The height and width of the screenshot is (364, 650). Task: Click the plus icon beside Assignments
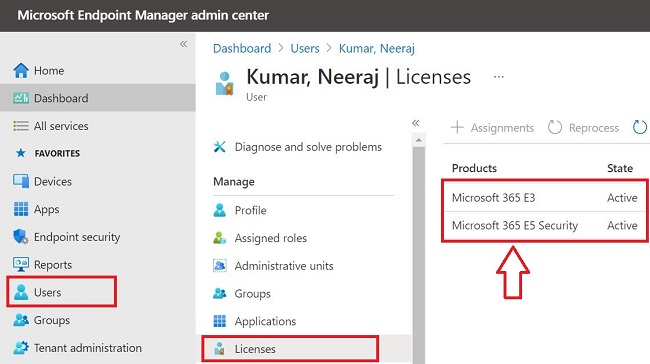457,127
